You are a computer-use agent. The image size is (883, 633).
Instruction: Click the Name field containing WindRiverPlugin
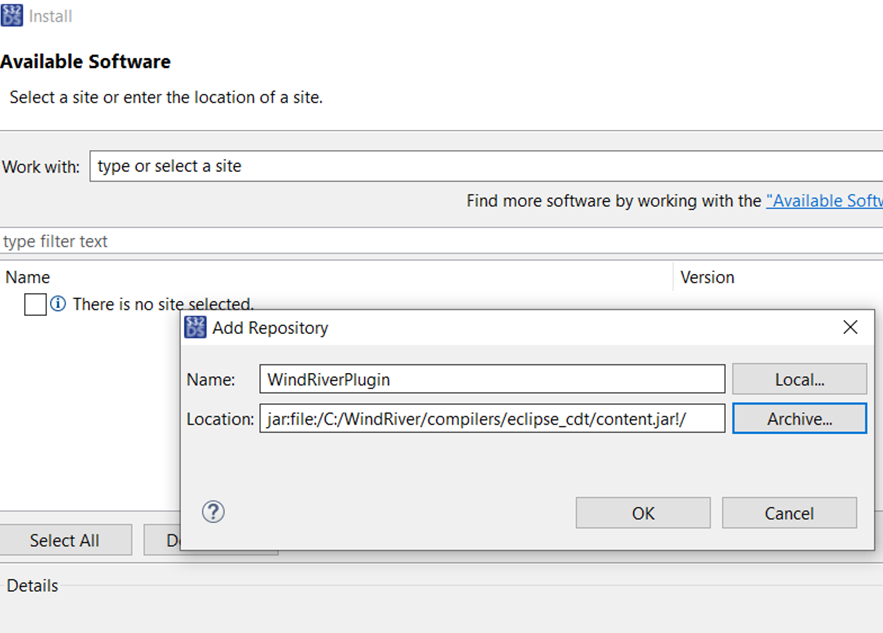point(492,378)
